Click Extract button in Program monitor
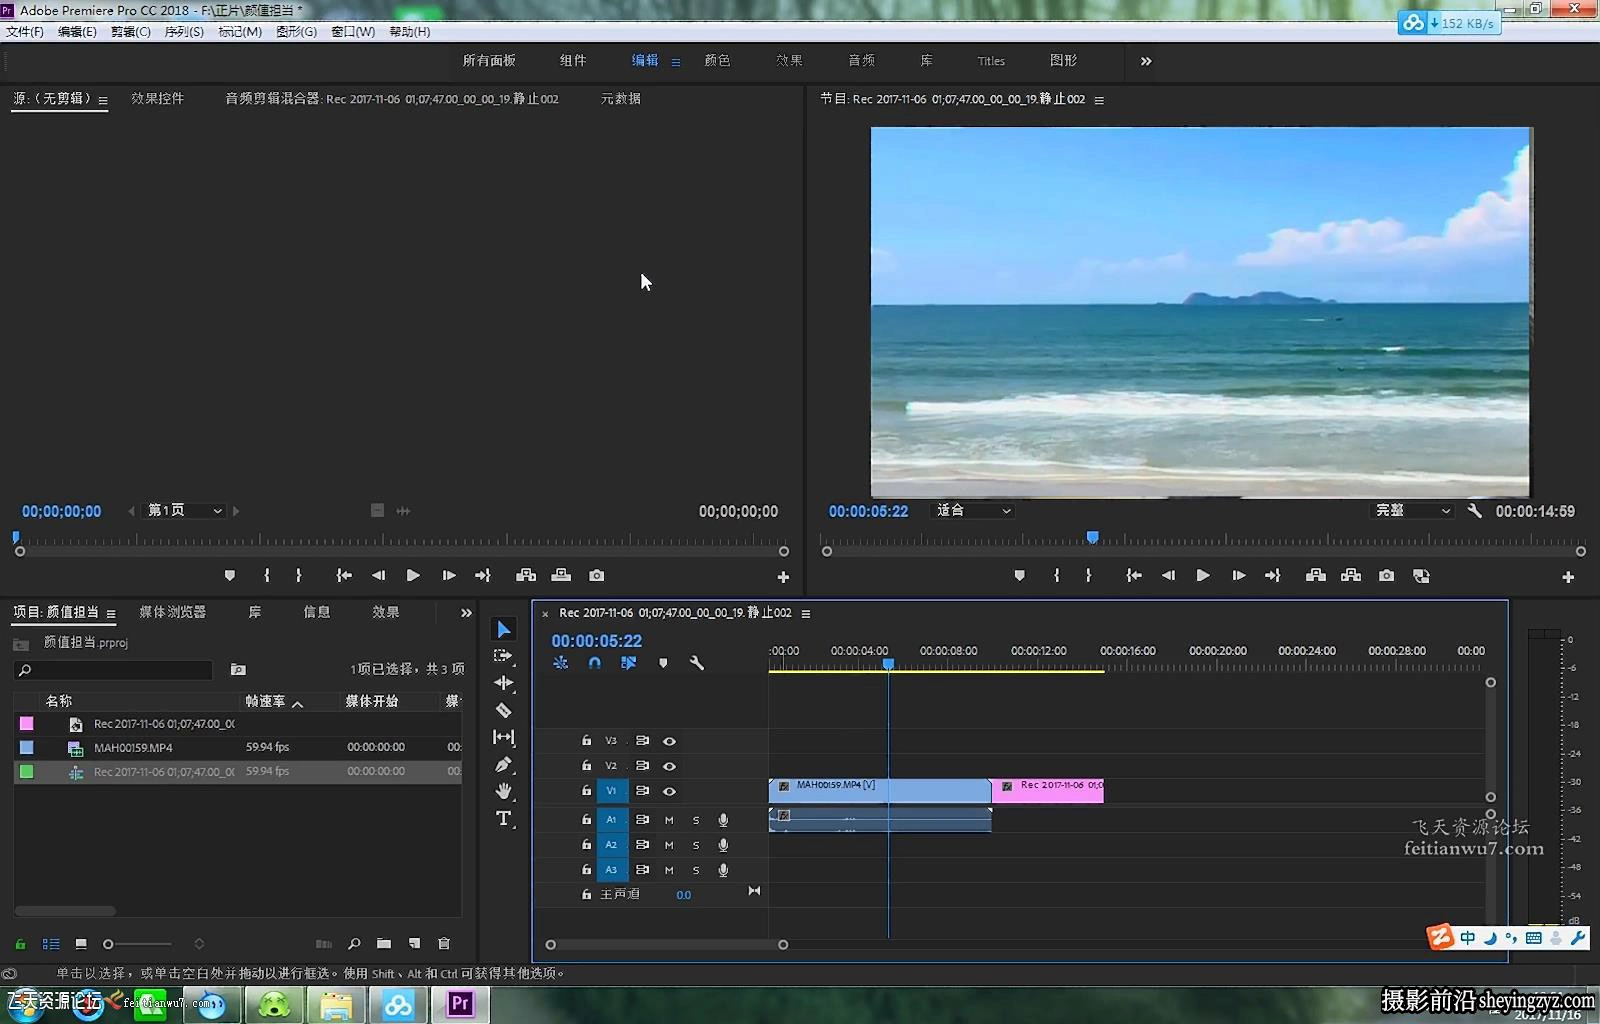 coord(1351,576)
